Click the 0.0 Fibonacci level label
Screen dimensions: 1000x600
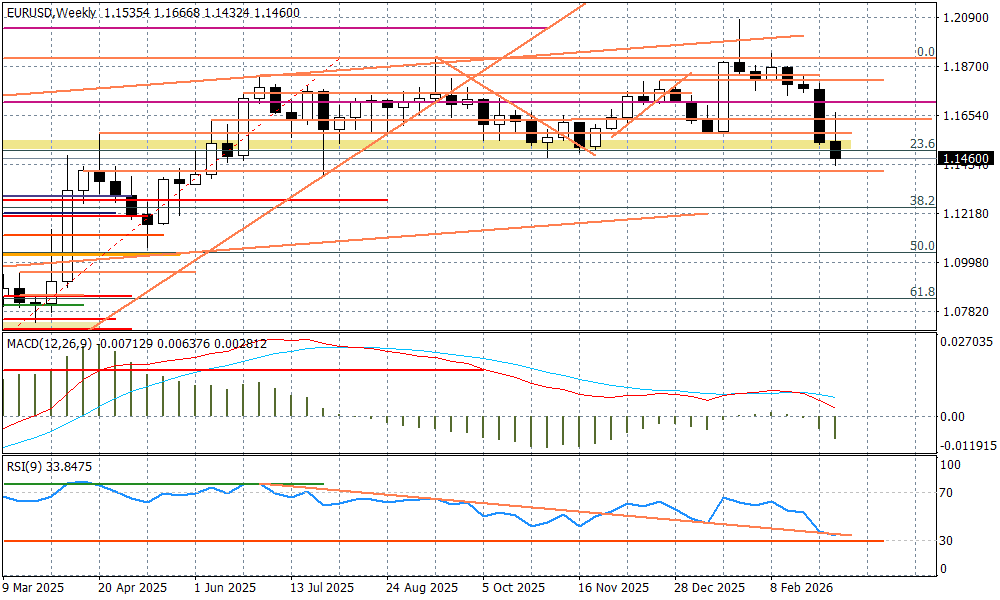pos(926,52)
